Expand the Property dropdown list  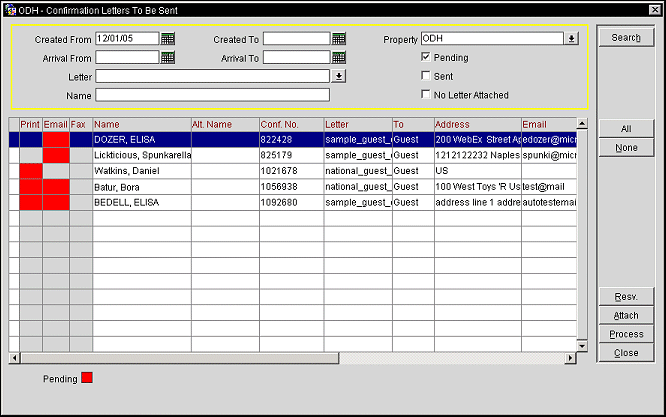(571, 39)
